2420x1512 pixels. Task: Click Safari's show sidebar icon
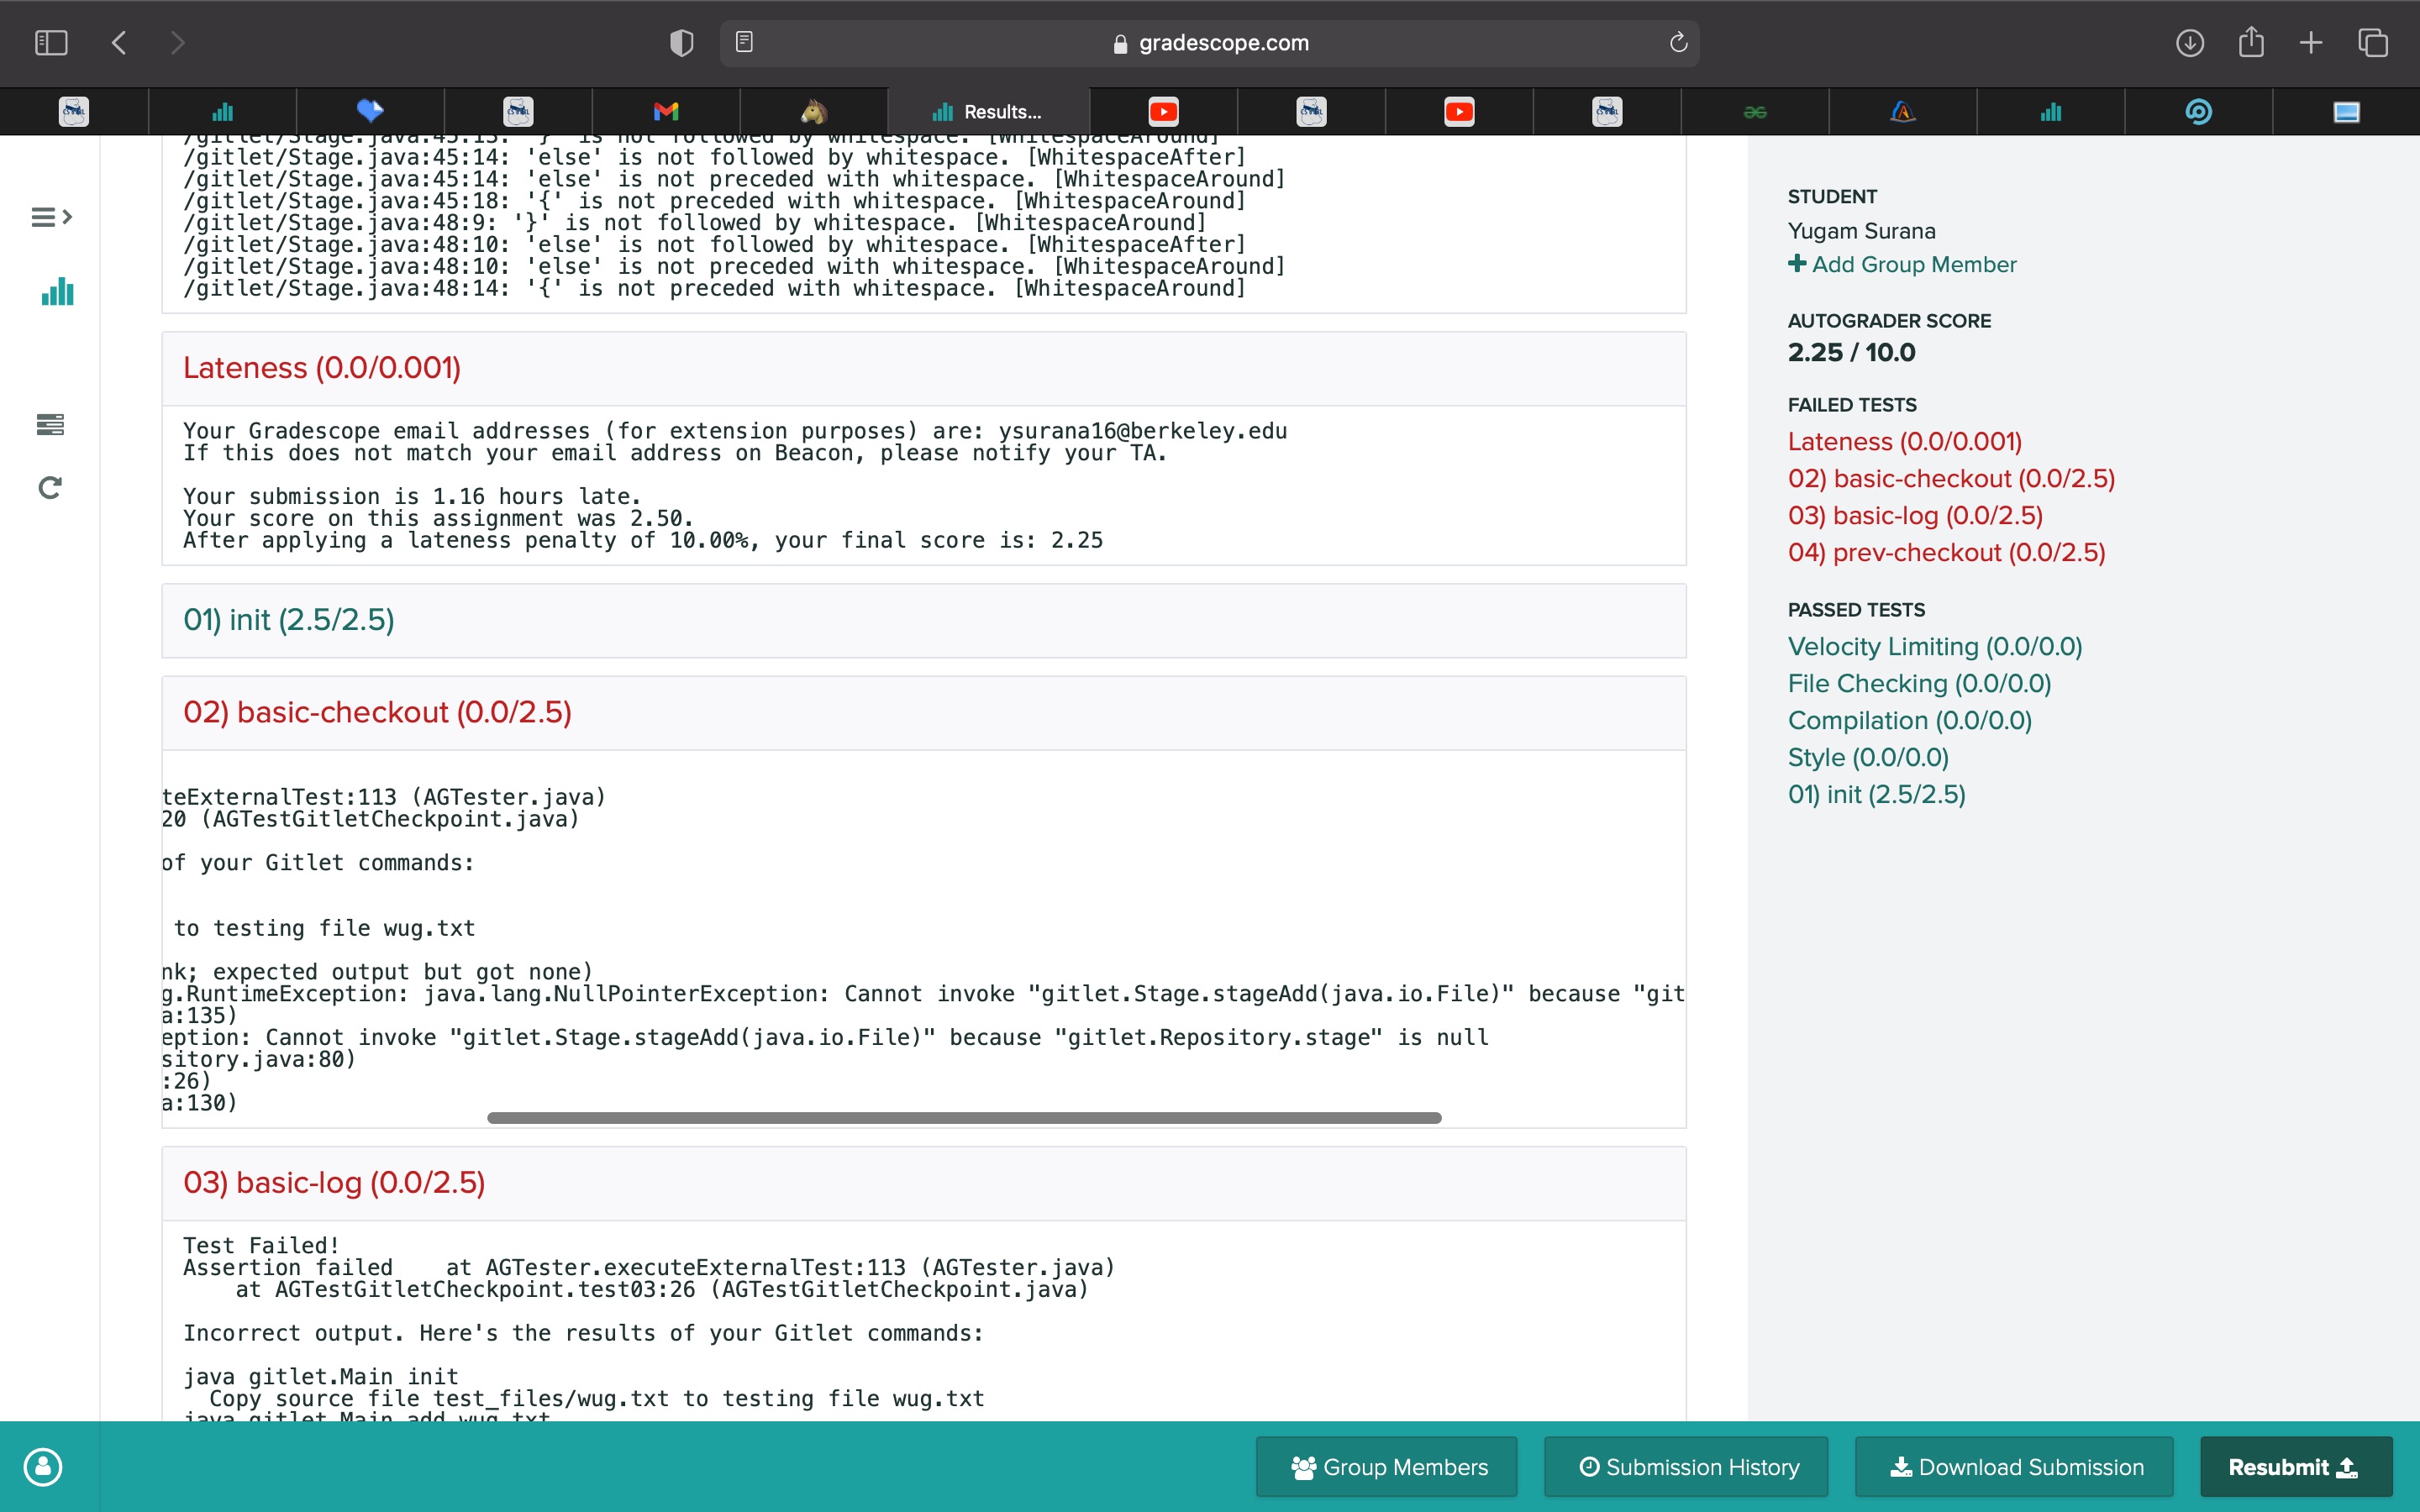point(51,43)
